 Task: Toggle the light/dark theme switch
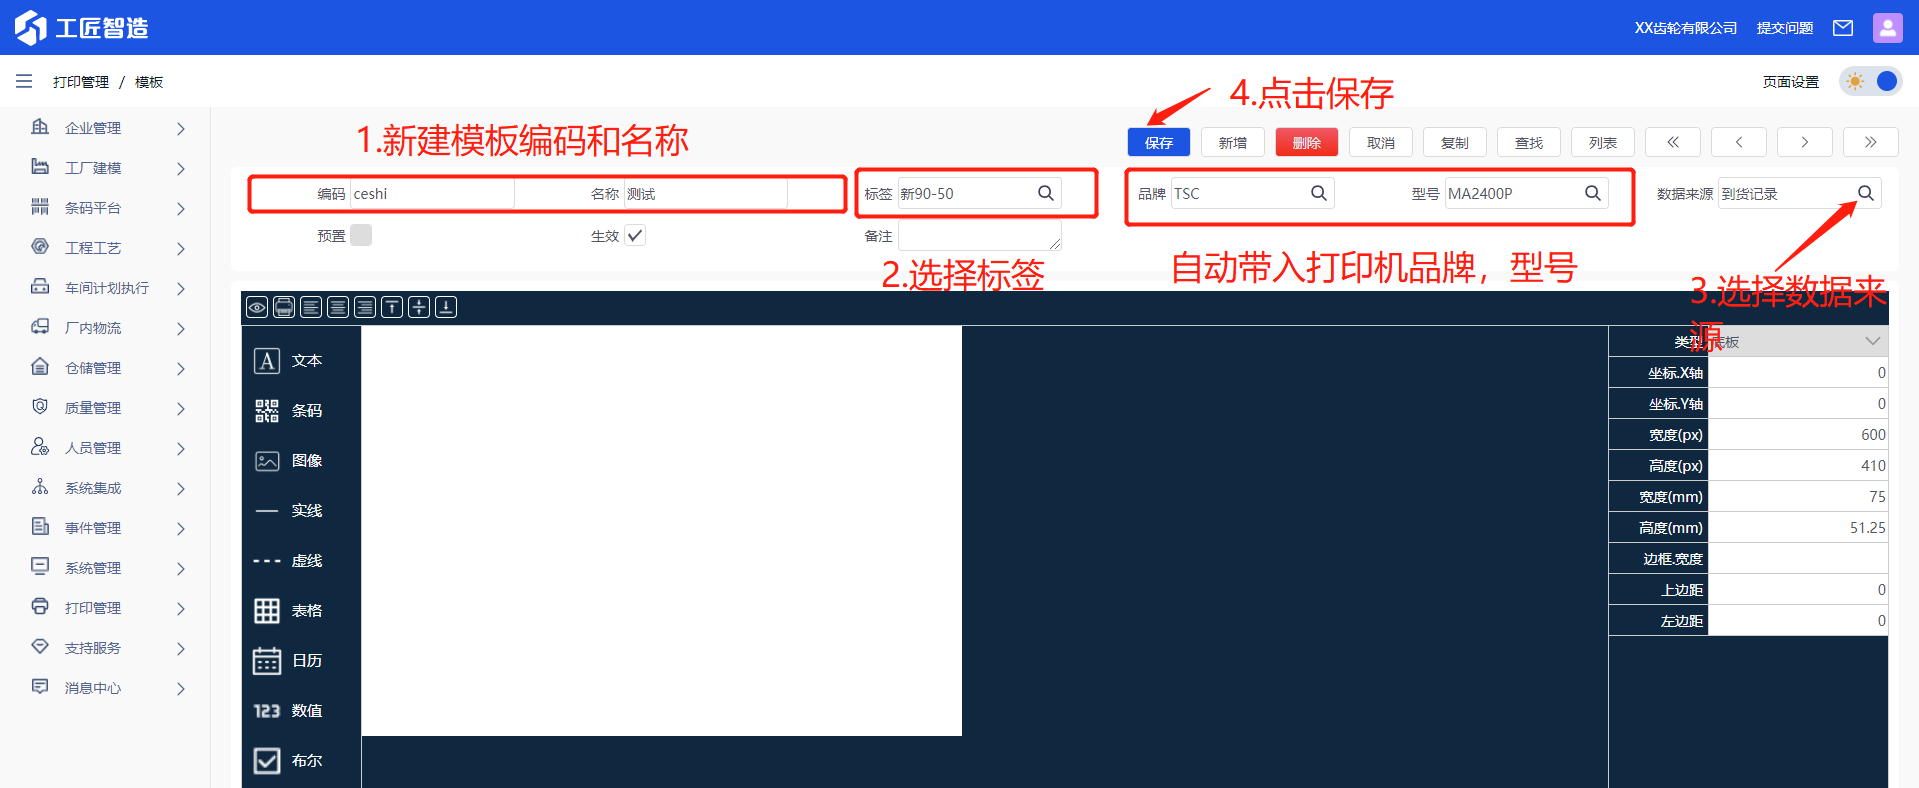(1870, 81)
